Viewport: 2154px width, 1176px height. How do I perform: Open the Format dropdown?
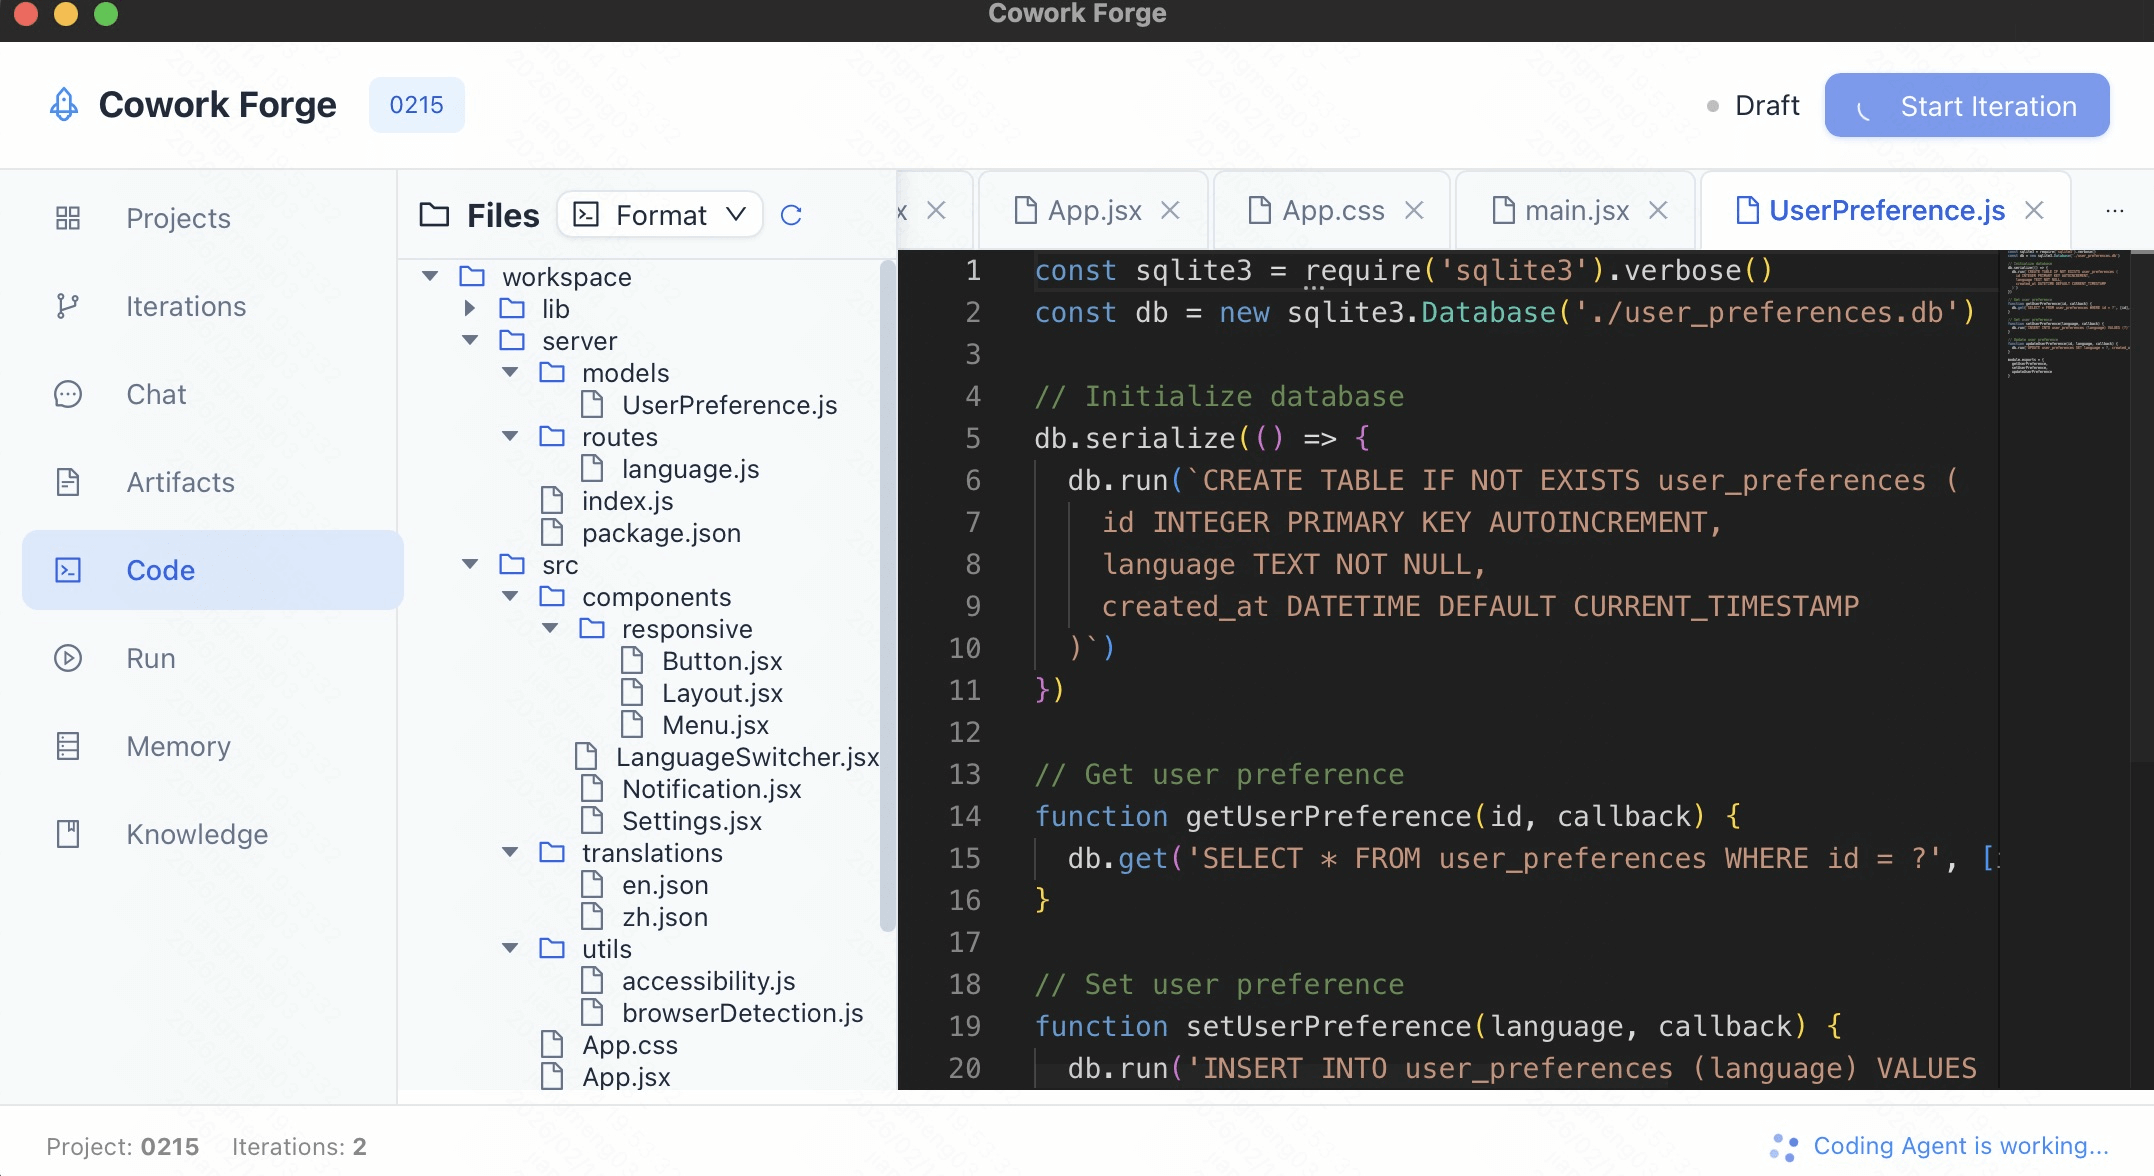(659, 214)
